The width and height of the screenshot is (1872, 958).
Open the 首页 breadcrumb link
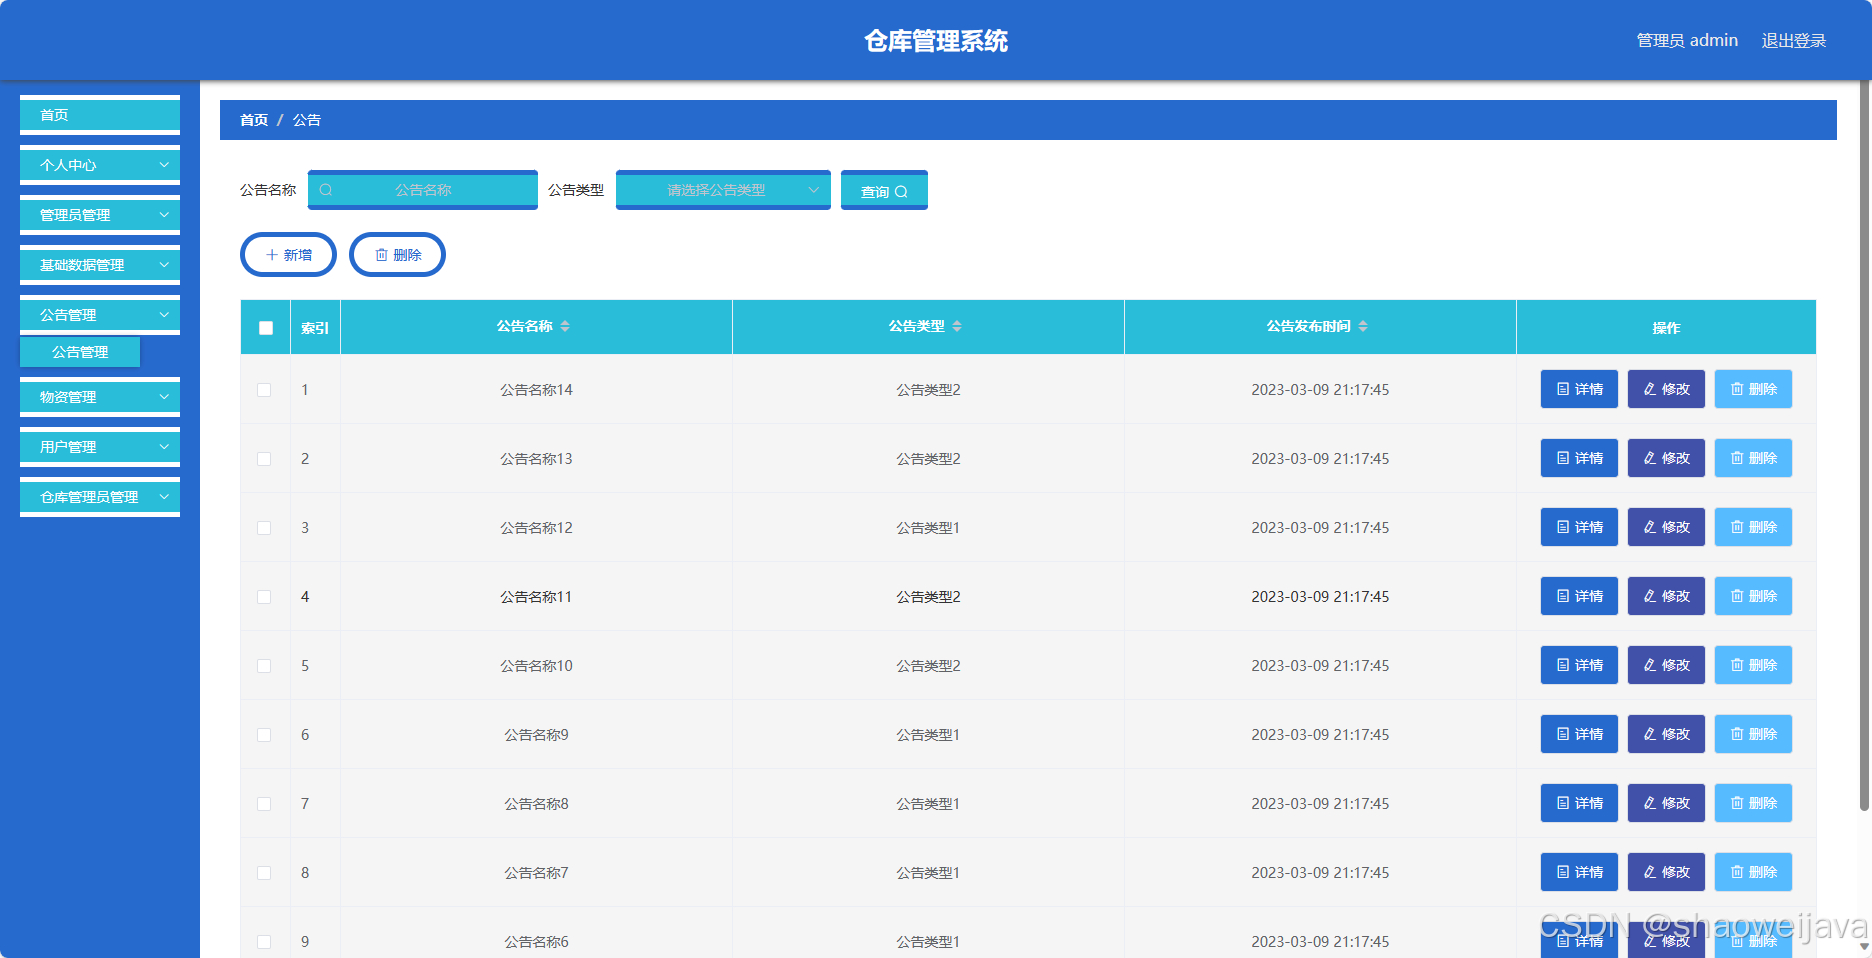253,119
